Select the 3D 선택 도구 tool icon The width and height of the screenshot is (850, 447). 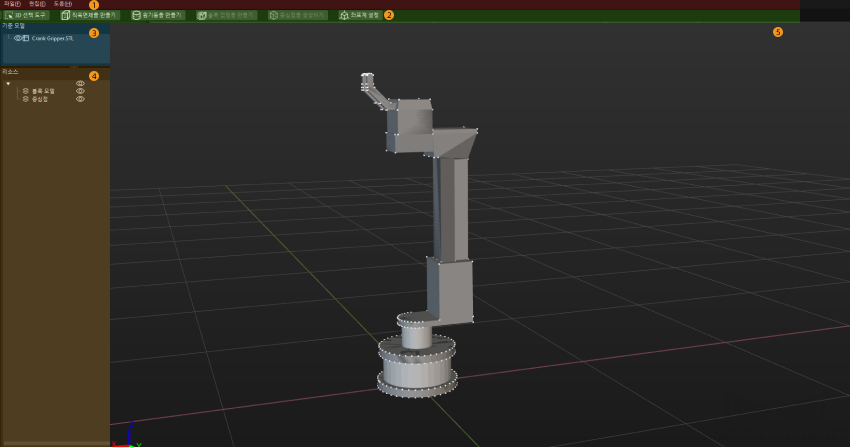coord(9,16)
